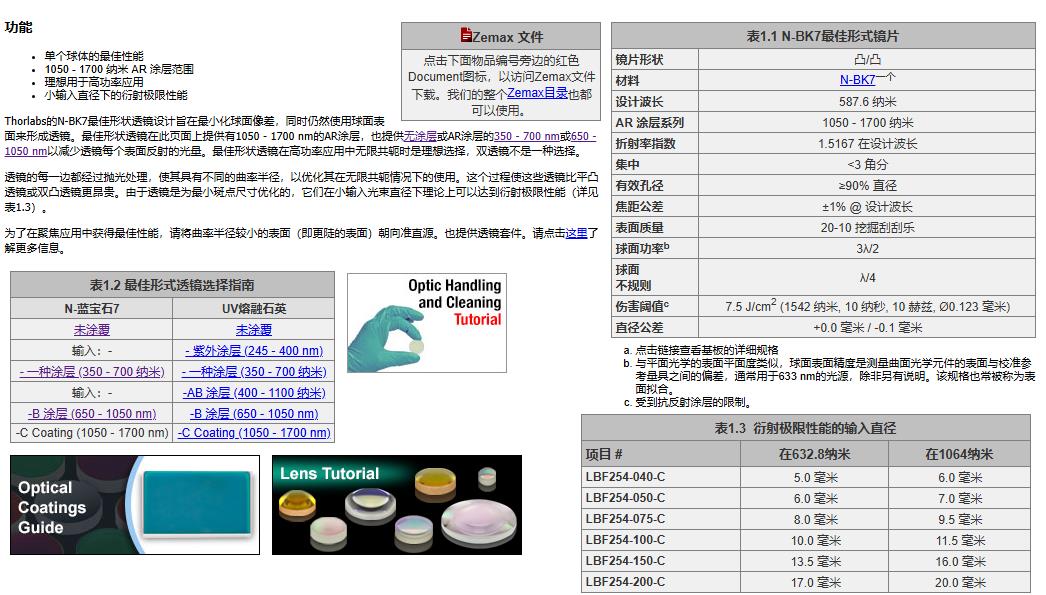
Task: Select the LBF254-050-C item row
Action: (x=806, y=498)
